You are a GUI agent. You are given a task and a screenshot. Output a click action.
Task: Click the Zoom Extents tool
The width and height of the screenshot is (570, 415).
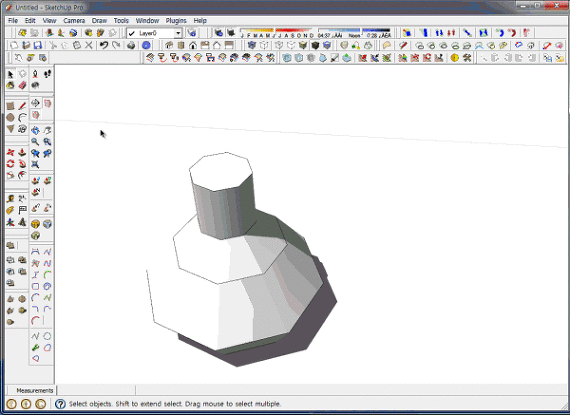(35, 165)
